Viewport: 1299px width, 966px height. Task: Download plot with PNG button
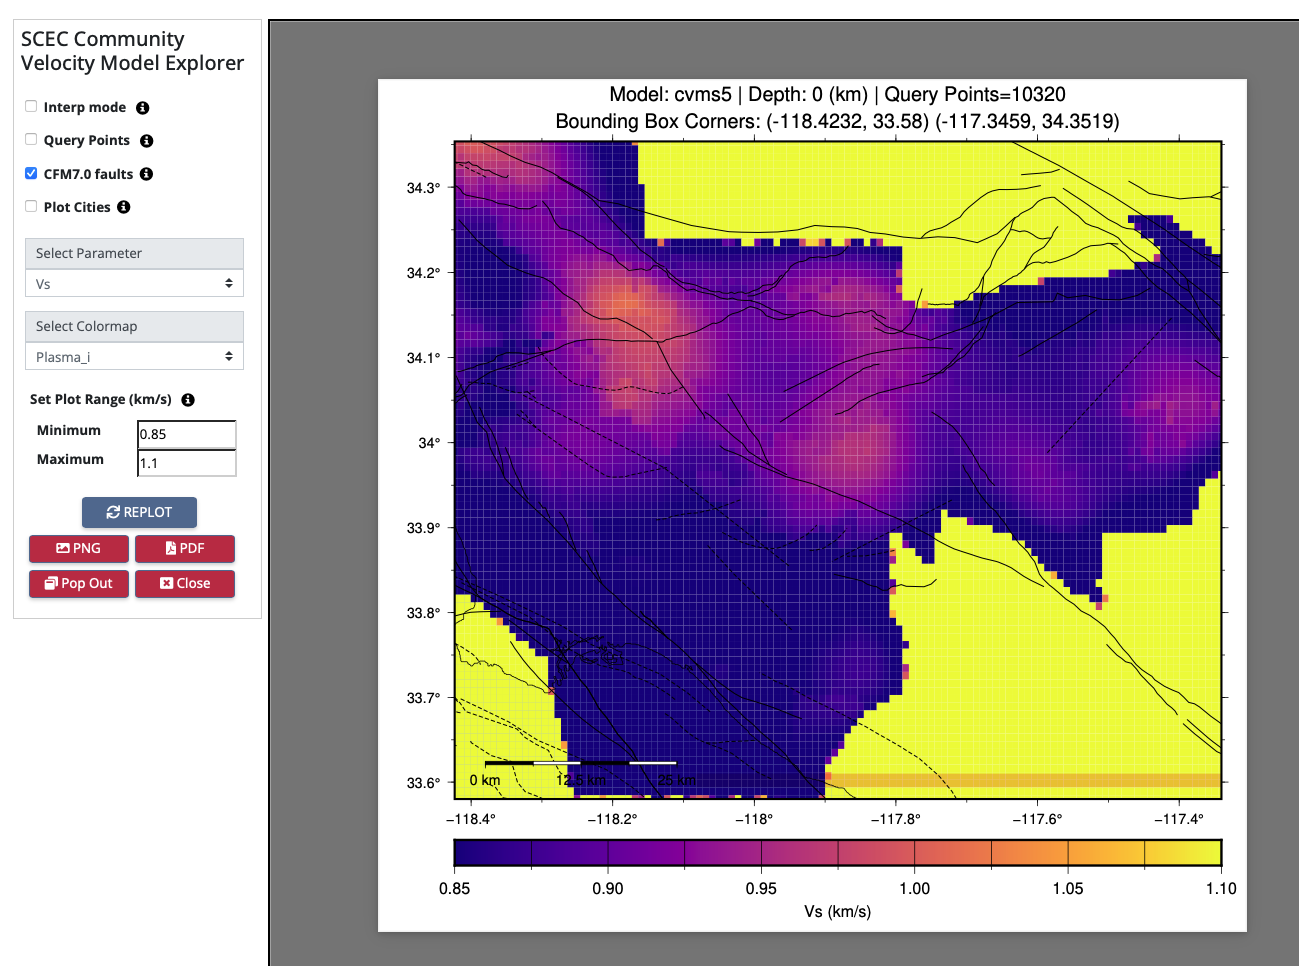pos(79,548)
